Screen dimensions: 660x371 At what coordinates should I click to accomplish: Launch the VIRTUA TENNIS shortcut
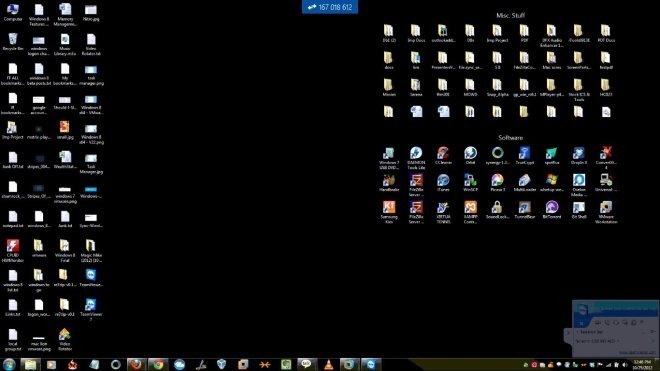(x=443, y=212)
